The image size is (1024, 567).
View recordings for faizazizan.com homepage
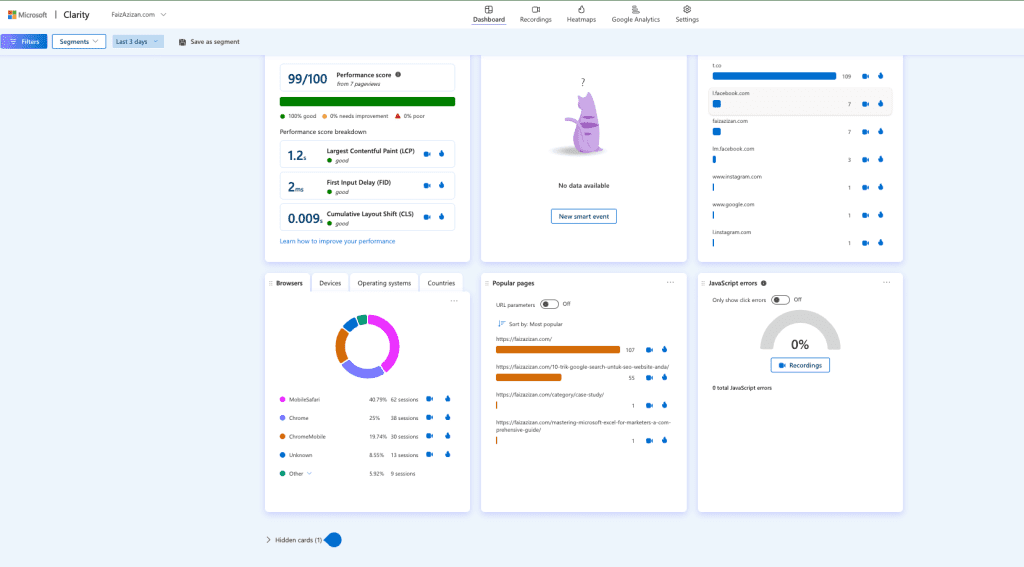[x=649, y=350]
